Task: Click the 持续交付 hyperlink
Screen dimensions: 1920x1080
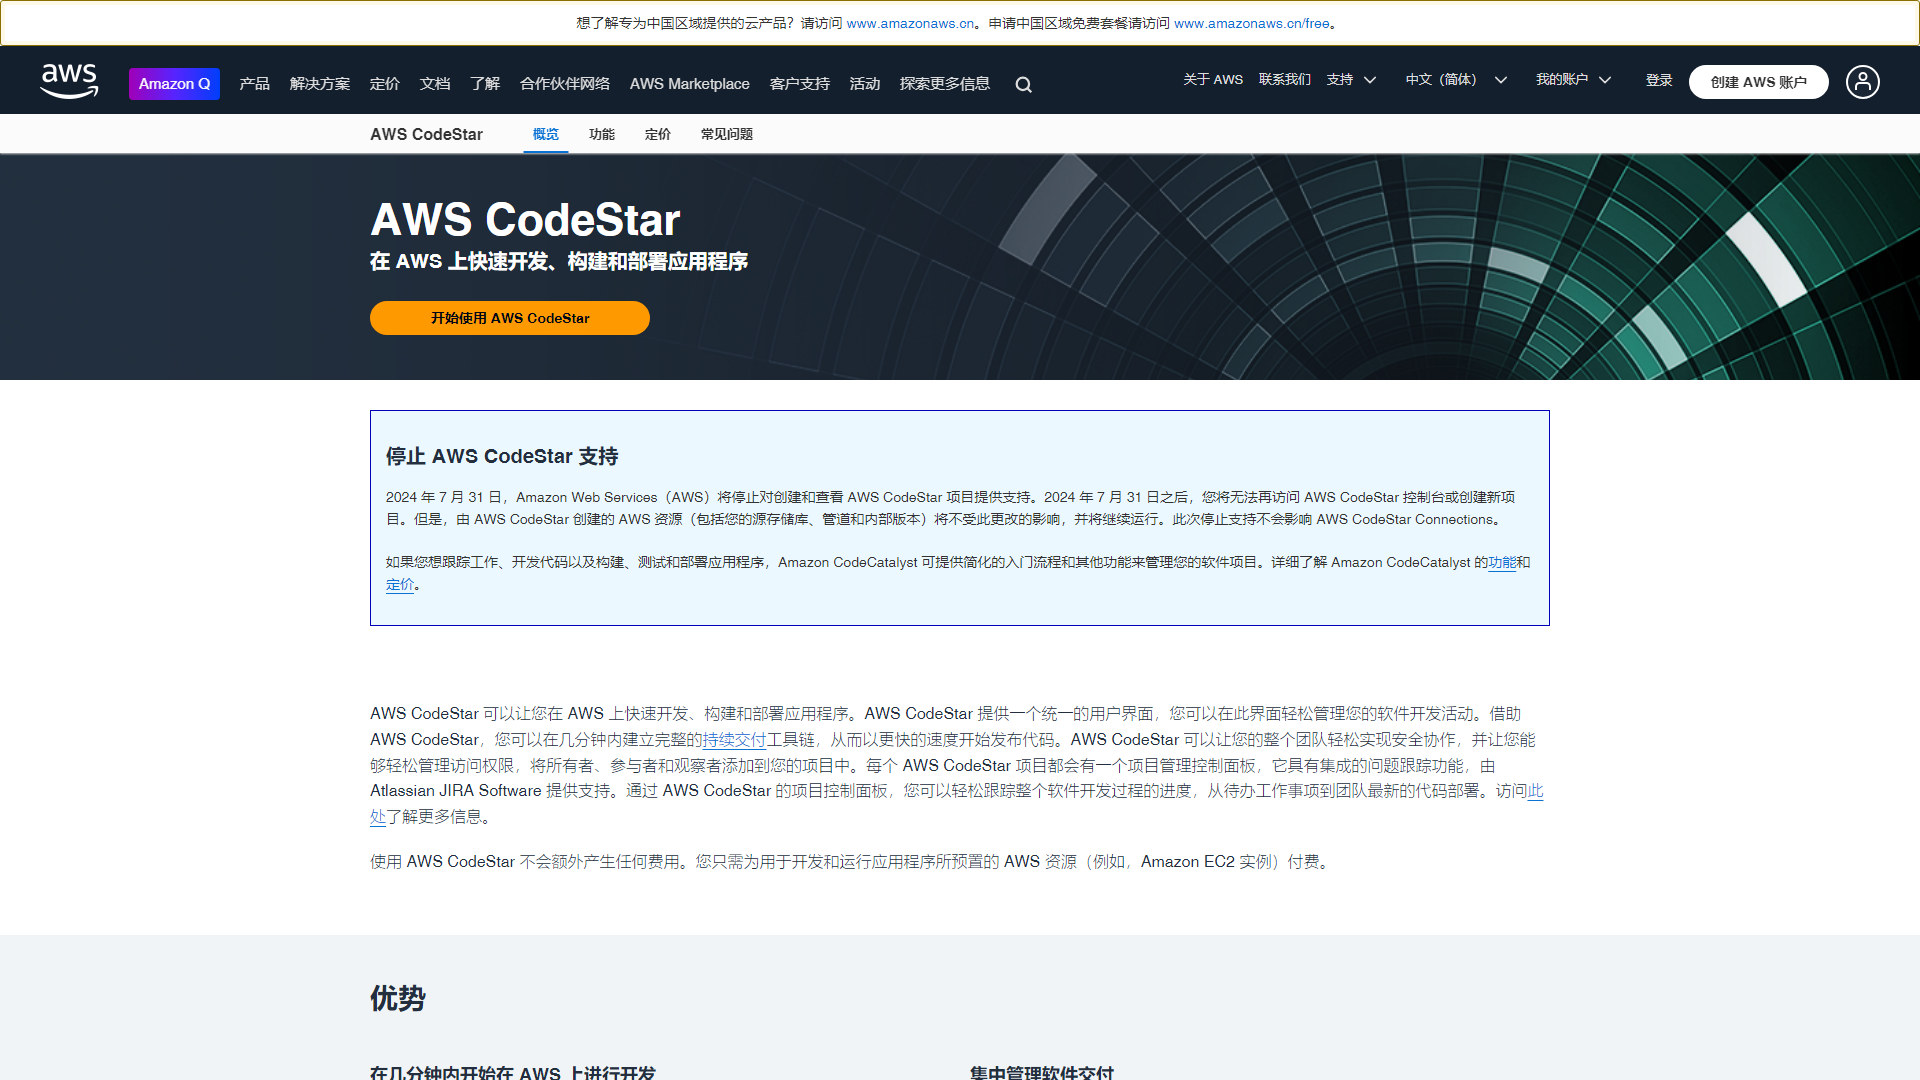Action: pos(733,740)
